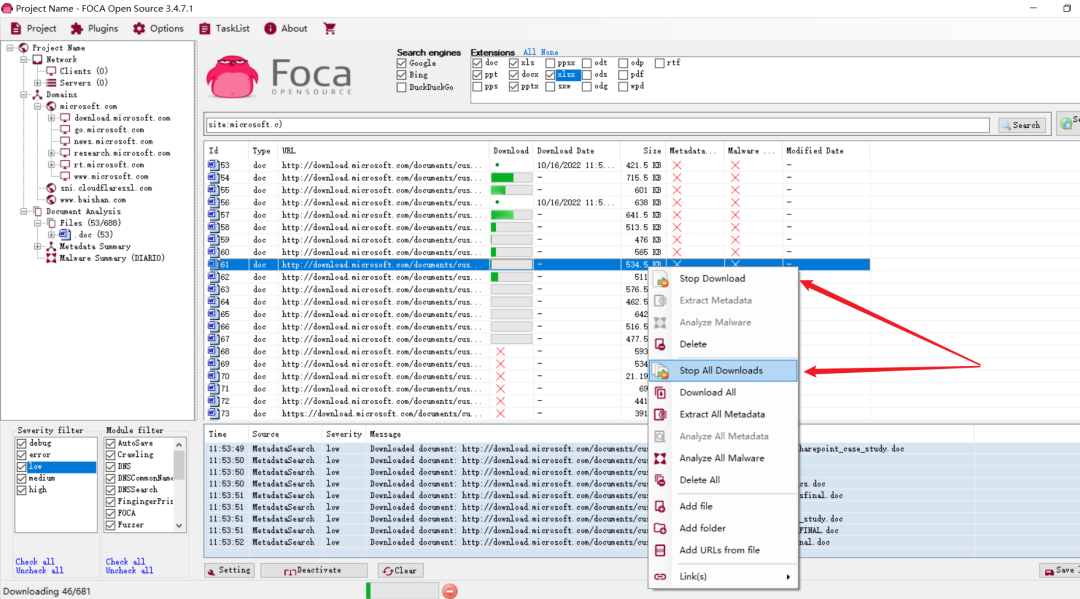Click Uncheck all under Severity filter
The image size is (1080, 599).
39,571
